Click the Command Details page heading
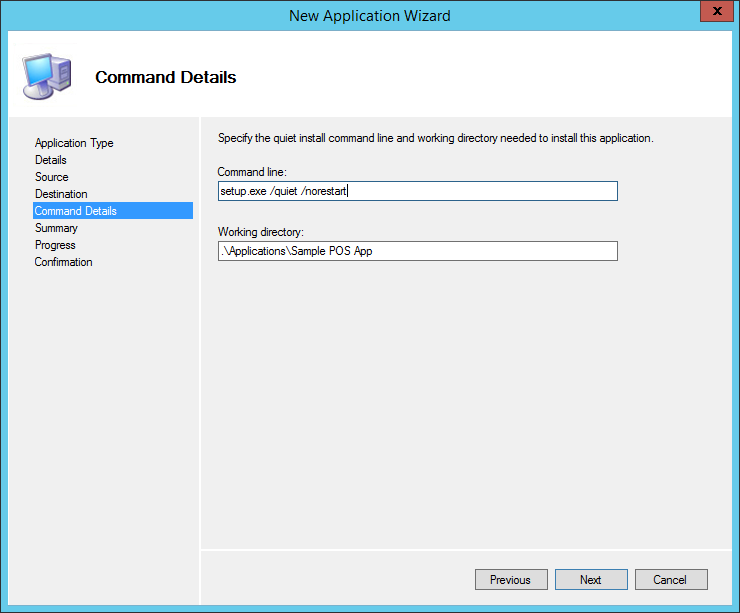 165,77
